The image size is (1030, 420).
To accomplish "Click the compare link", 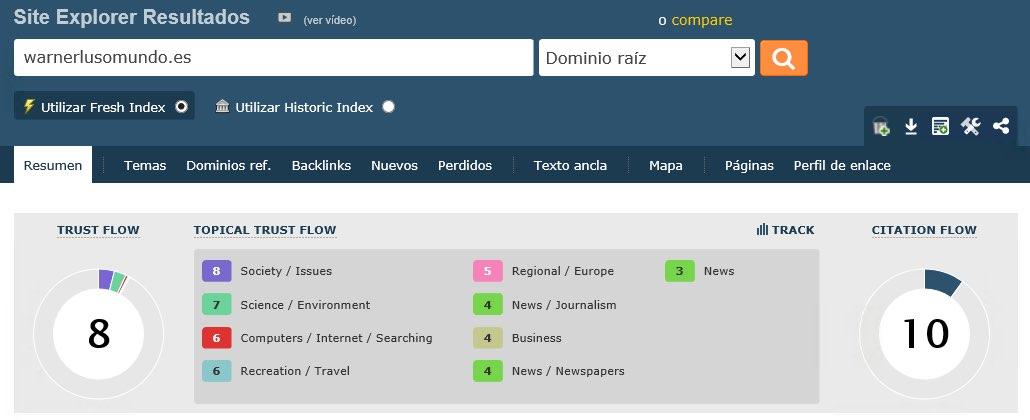I will click(701, 20).
